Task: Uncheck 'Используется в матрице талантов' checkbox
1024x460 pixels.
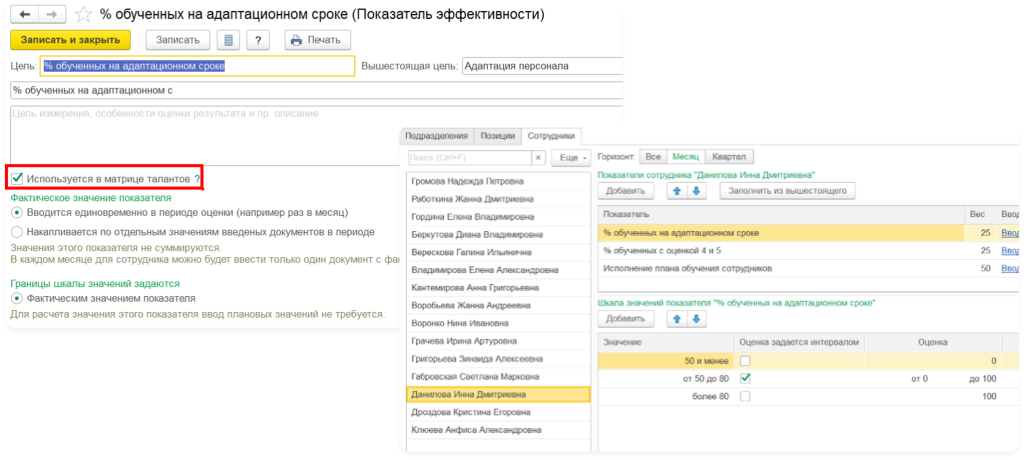Action: [x=17, y=179]
